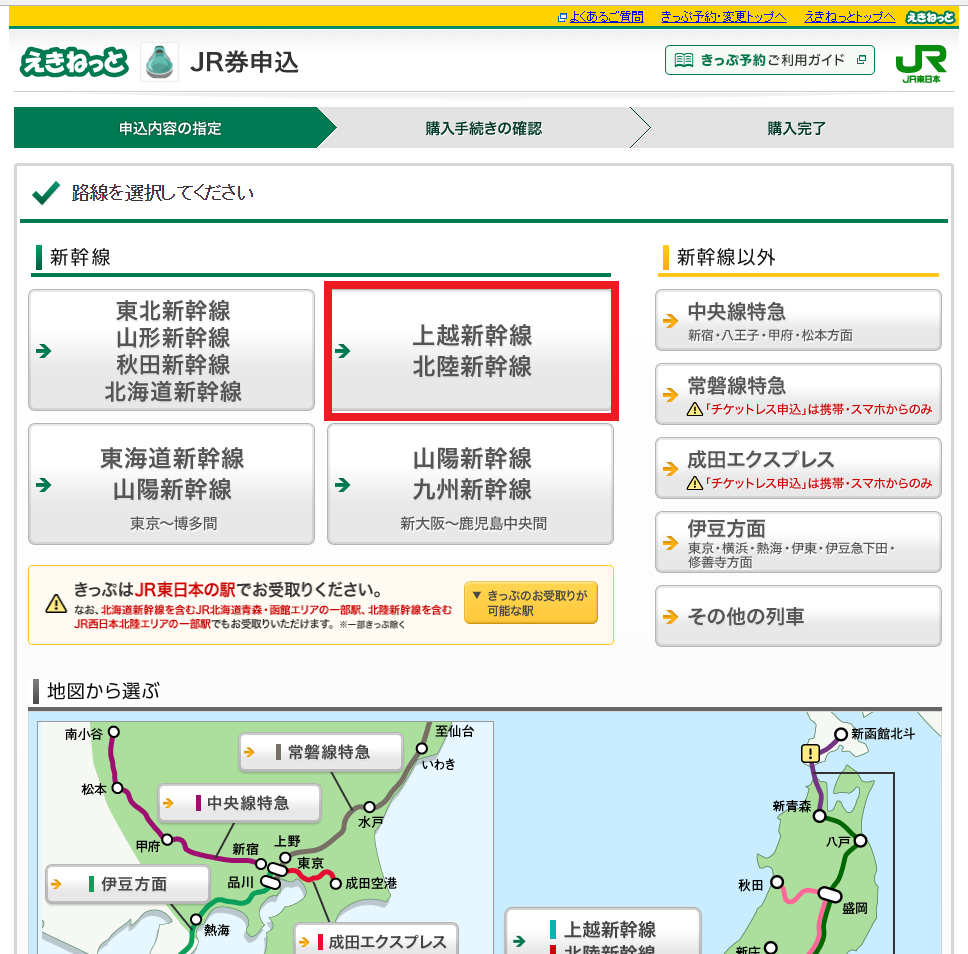
Task: Click the 東京 station label on map
Action: coord(311,863)
